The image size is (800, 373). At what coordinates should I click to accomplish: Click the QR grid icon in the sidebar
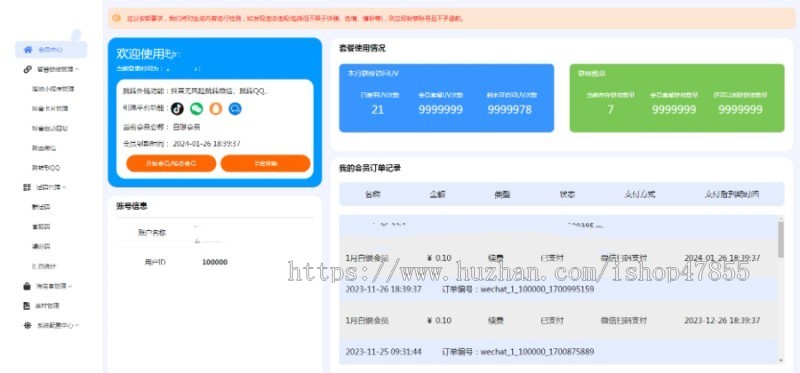coord(27,187)
